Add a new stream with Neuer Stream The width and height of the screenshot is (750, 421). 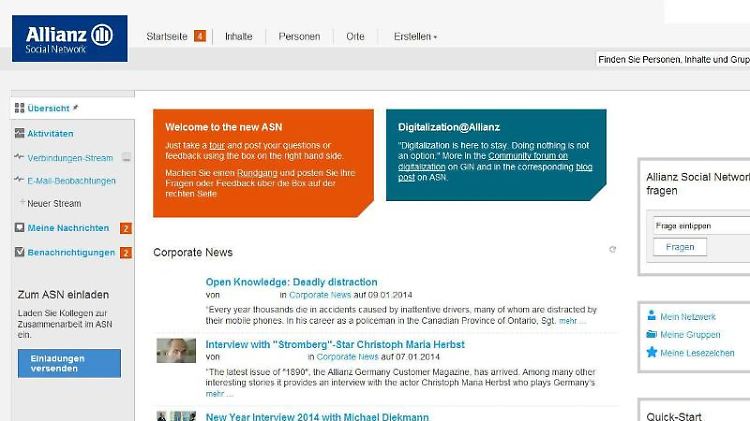tap(53, 203)
